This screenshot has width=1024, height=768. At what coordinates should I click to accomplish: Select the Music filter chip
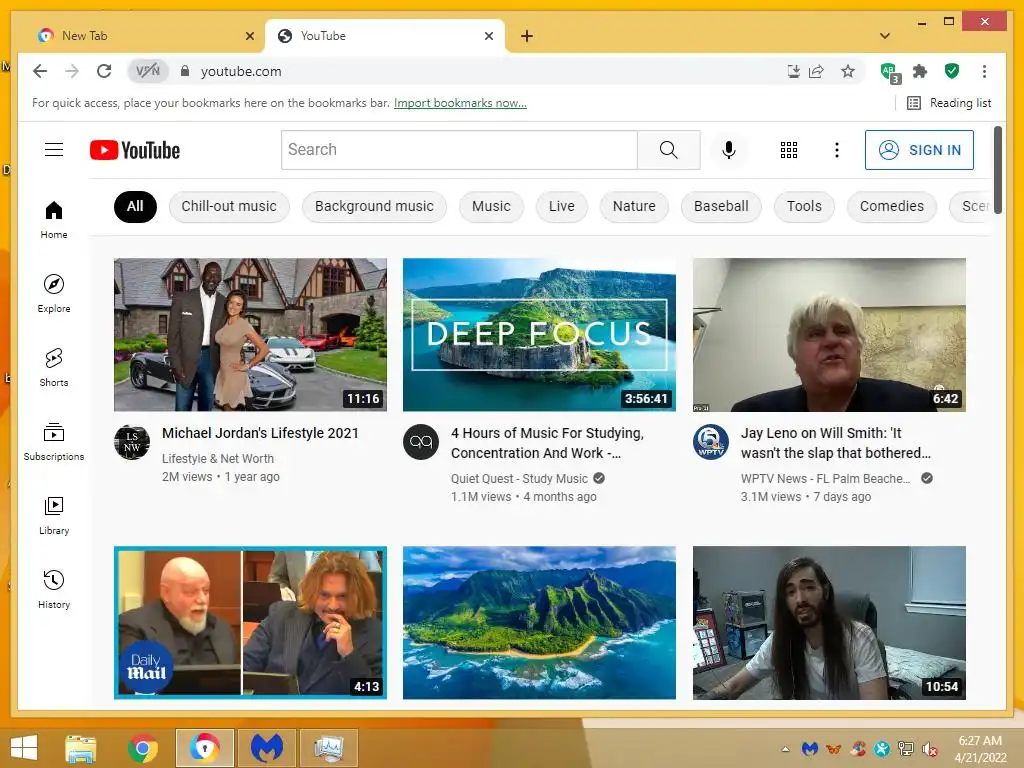491,206
